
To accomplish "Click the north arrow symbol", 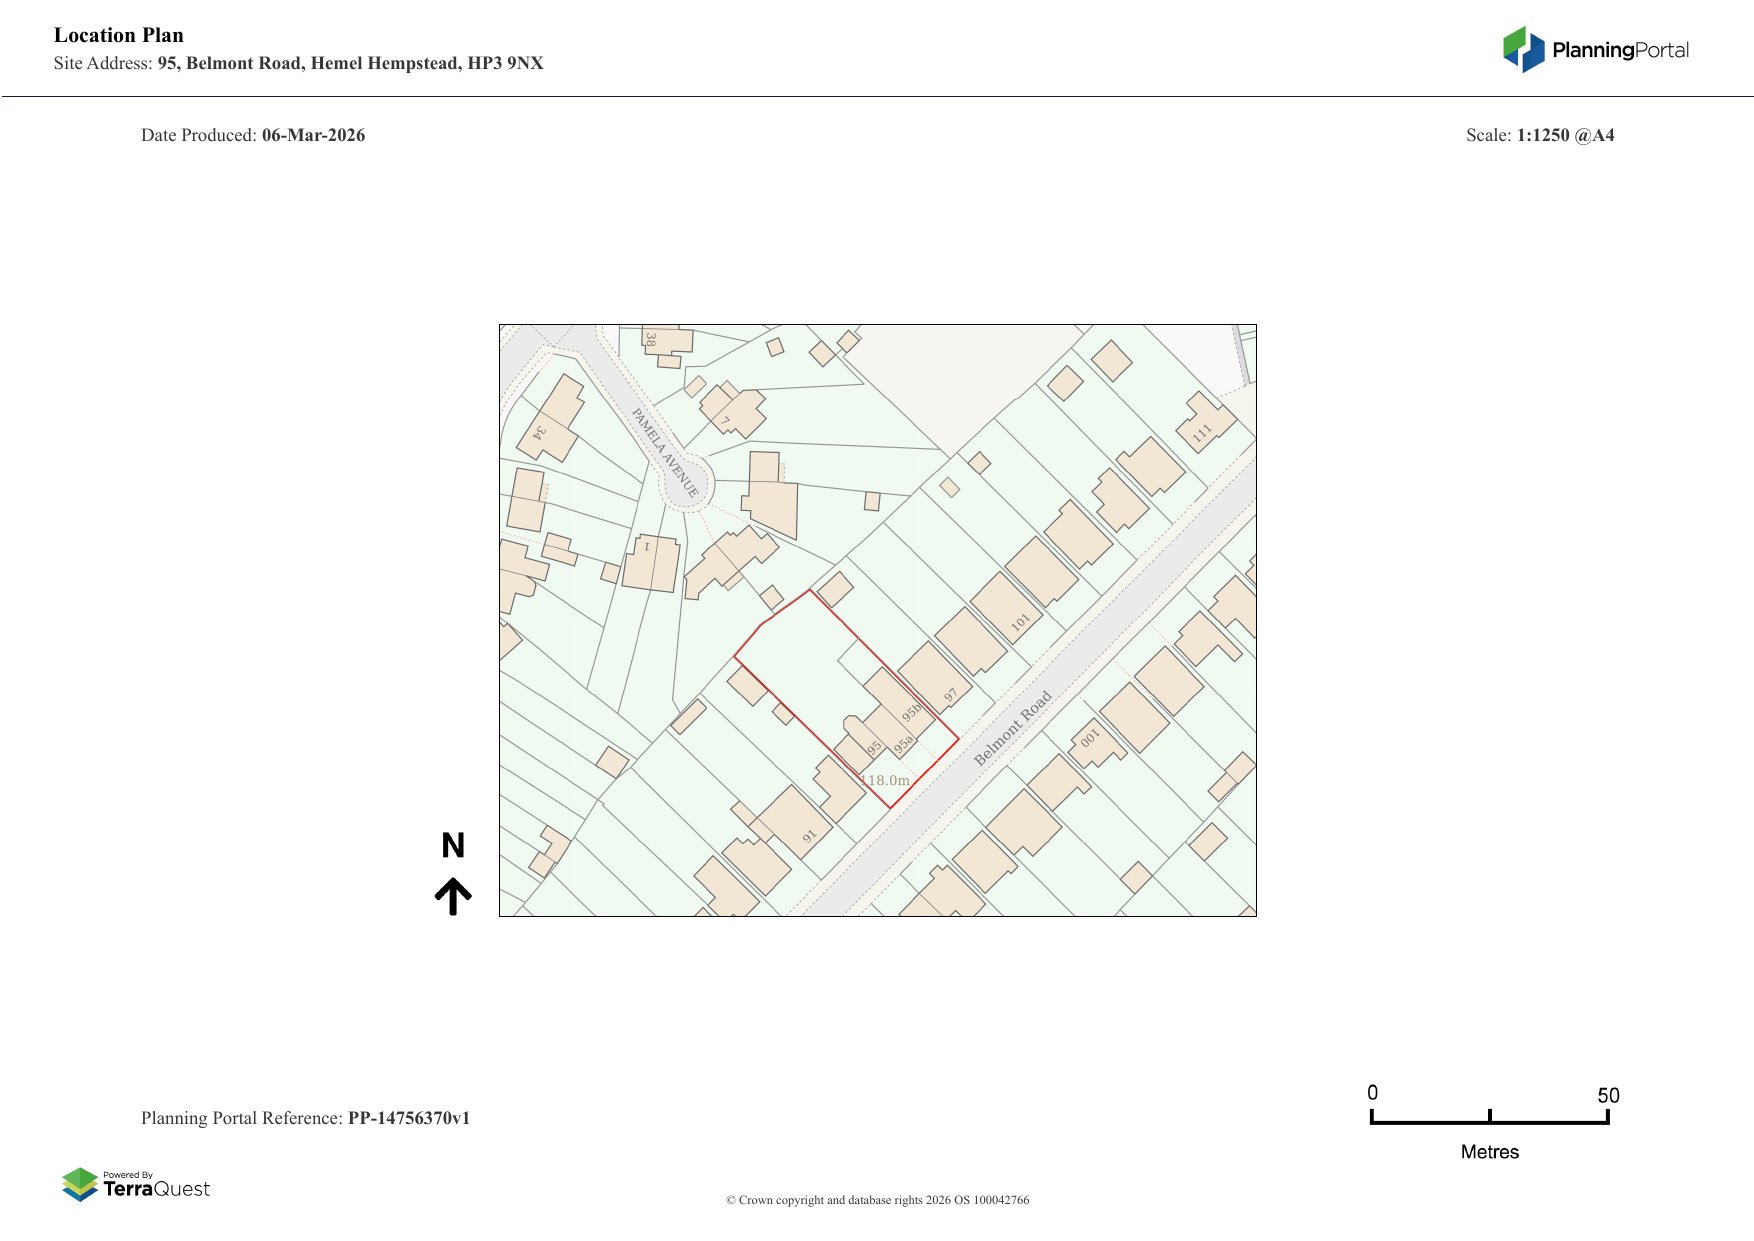I will coord(453,896).
